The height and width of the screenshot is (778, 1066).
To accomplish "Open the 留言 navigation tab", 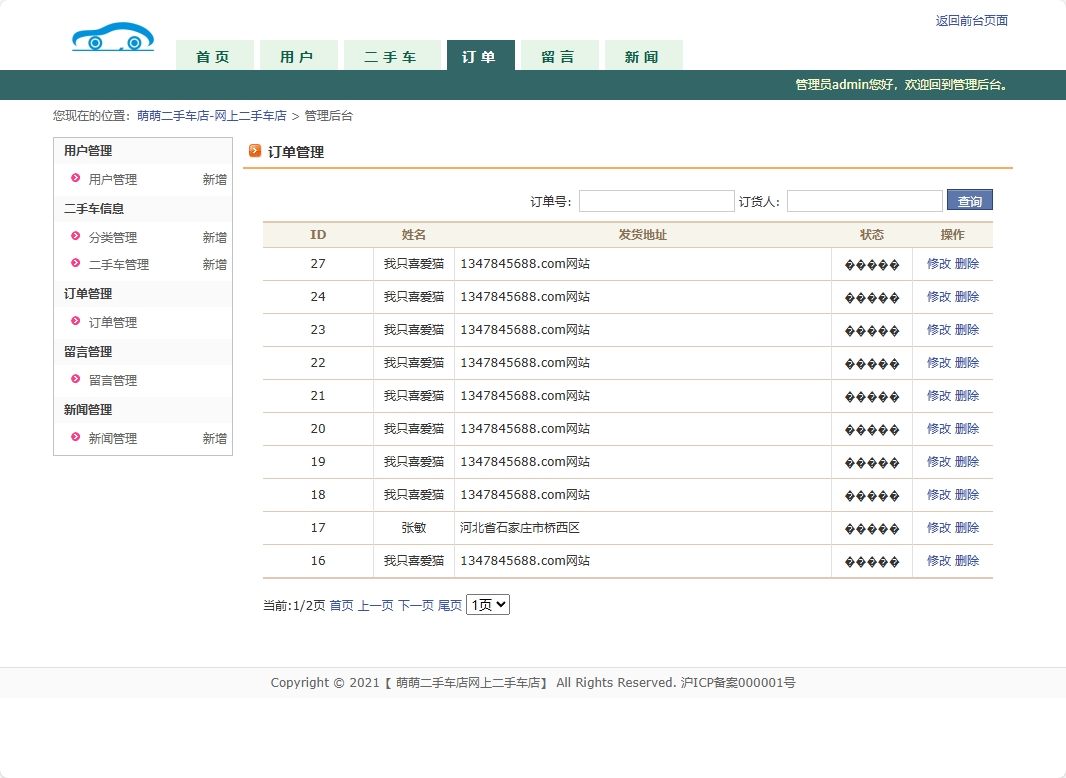I will pyautogui.click(x=558, y=57).
